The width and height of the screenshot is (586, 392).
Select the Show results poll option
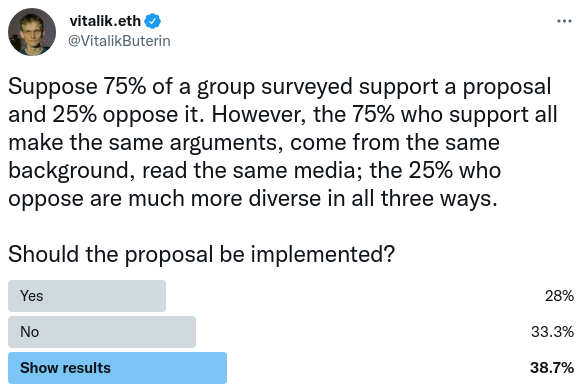click(117, 368)
